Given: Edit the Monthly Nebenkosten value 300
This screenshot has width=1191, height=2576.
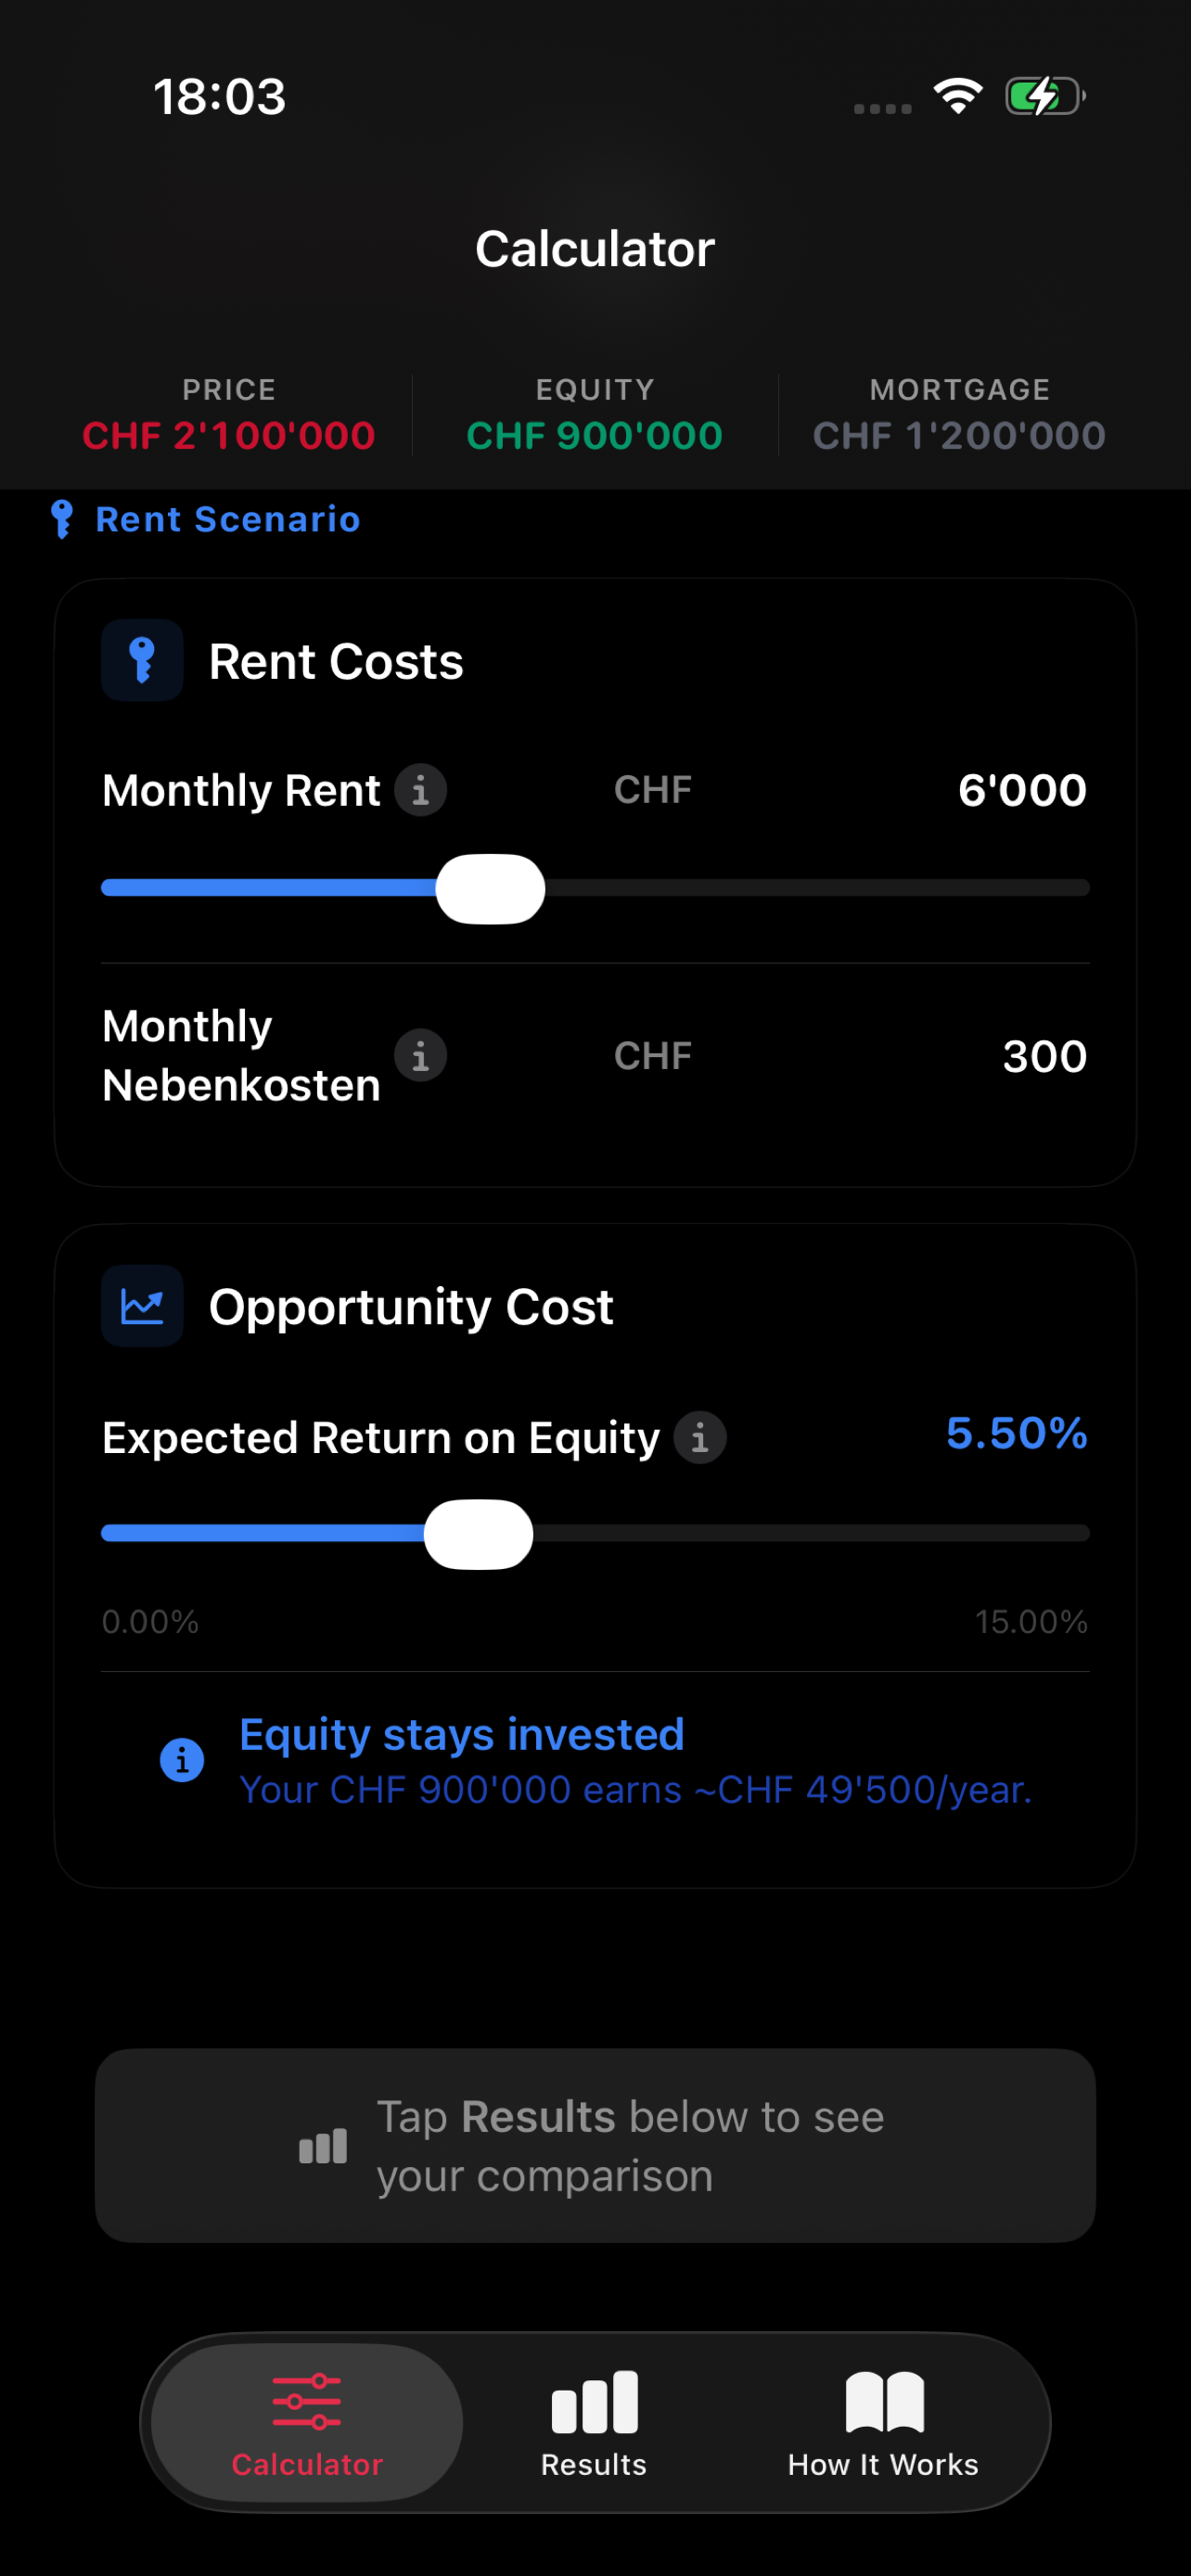Looking at the screenshot, I should [1045, 1056].
